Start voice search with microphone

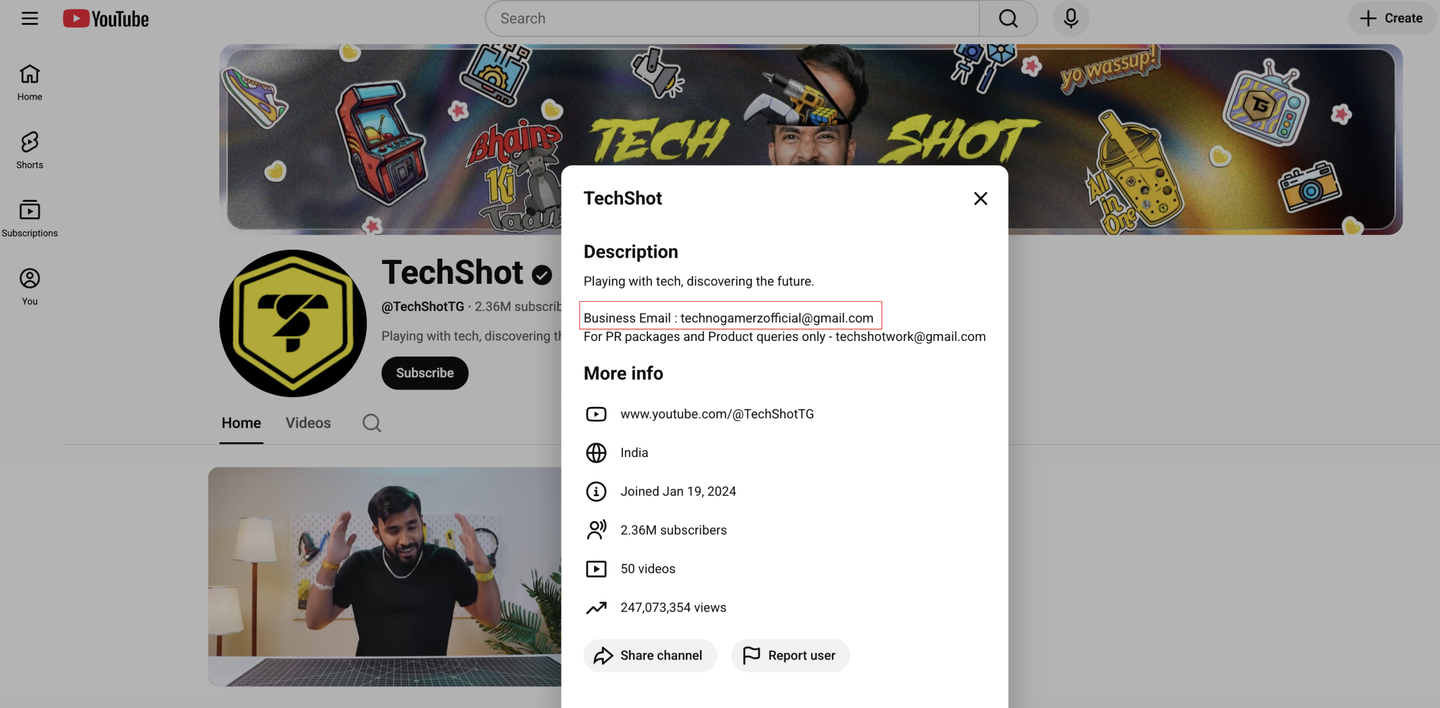click(1071, 18)
